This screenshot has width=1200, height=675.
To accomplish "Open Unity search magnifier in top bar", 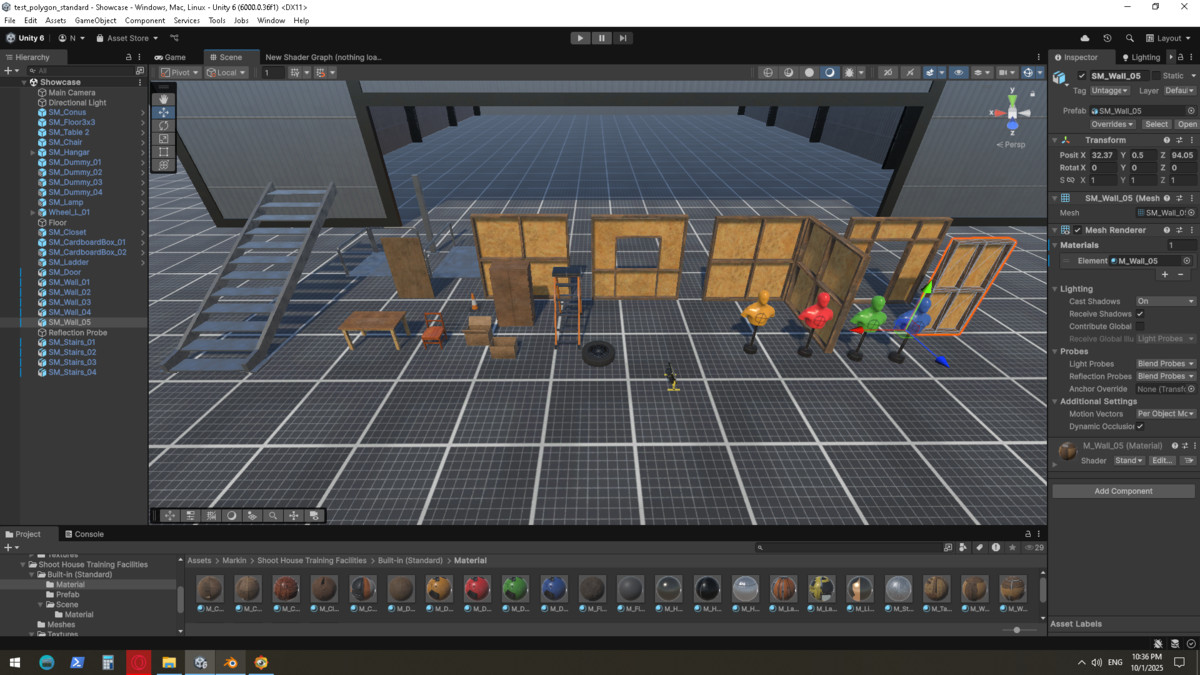I will [x=1129, y=38].
